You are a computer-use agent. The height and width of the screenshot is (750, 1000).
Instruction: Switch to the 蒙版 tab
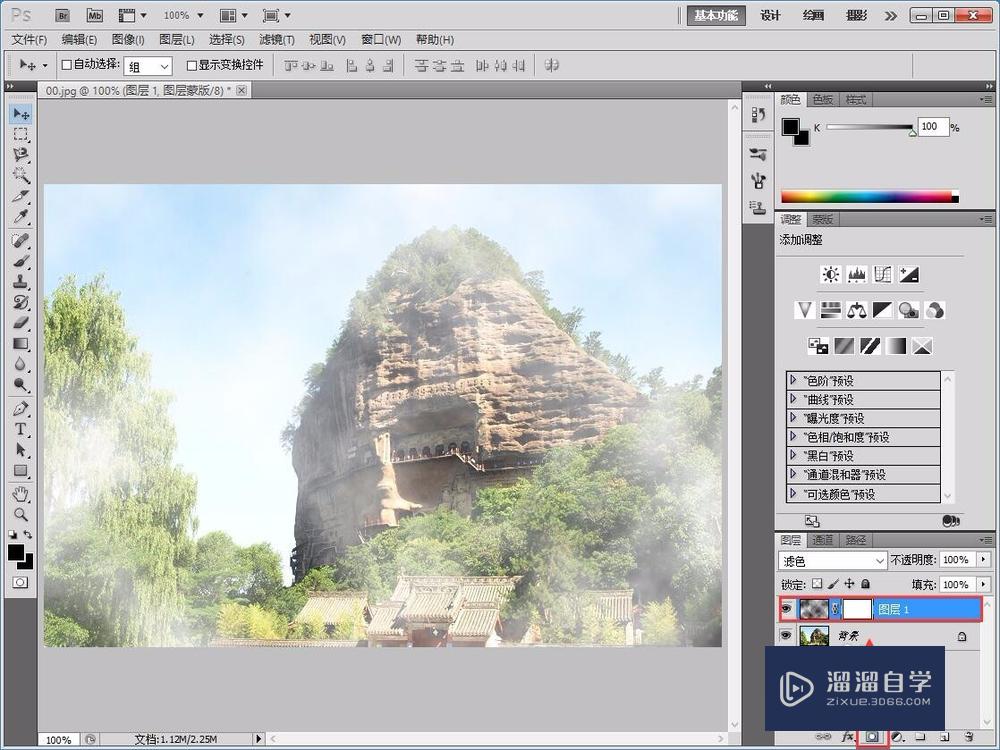pyautogui.click(x=822, y=219)
